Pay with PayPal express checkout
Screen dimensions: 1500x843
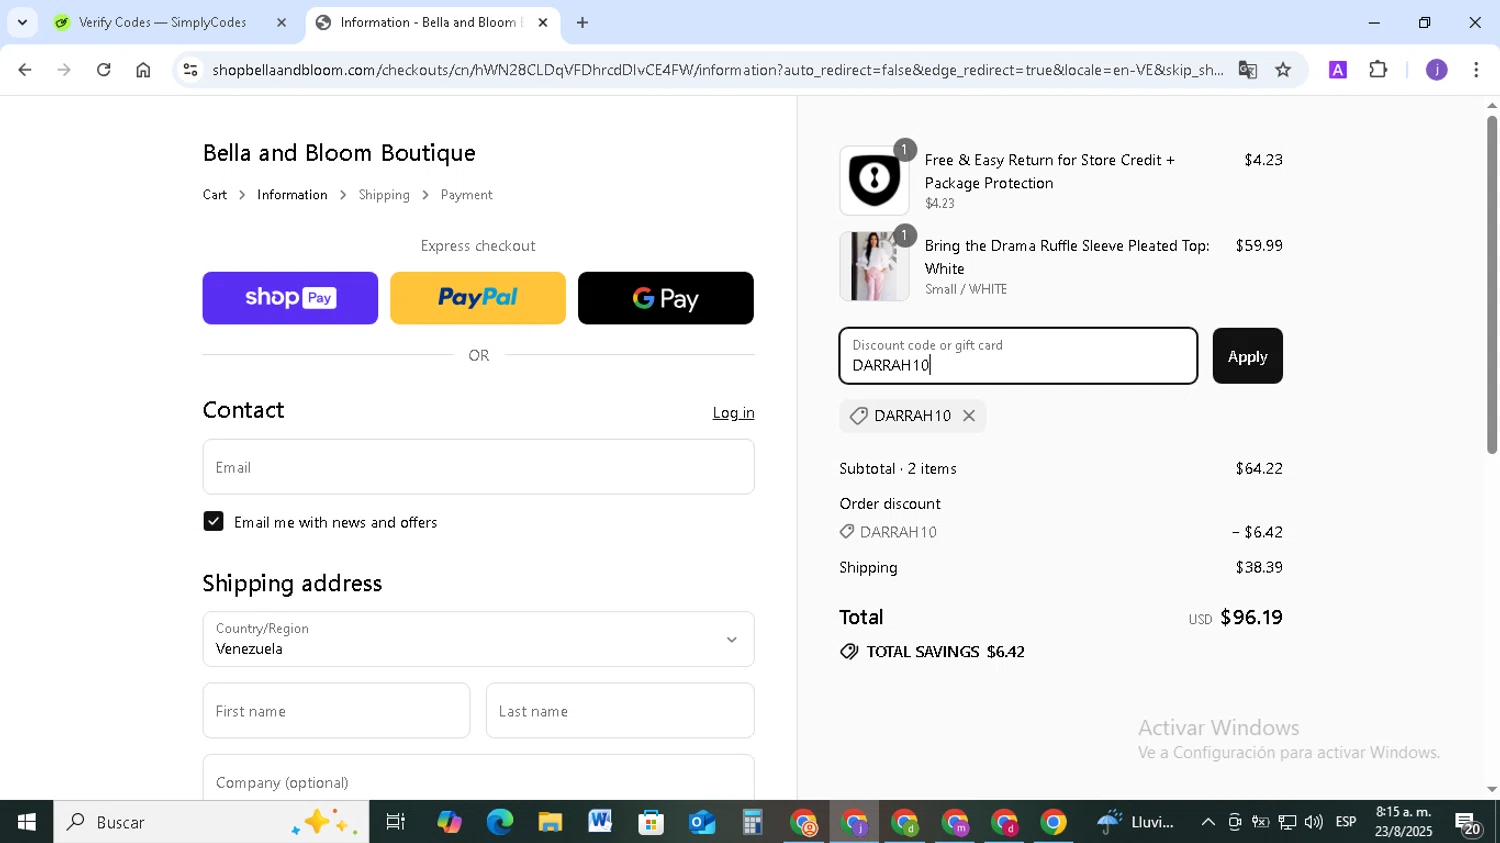tap(478, 298)
